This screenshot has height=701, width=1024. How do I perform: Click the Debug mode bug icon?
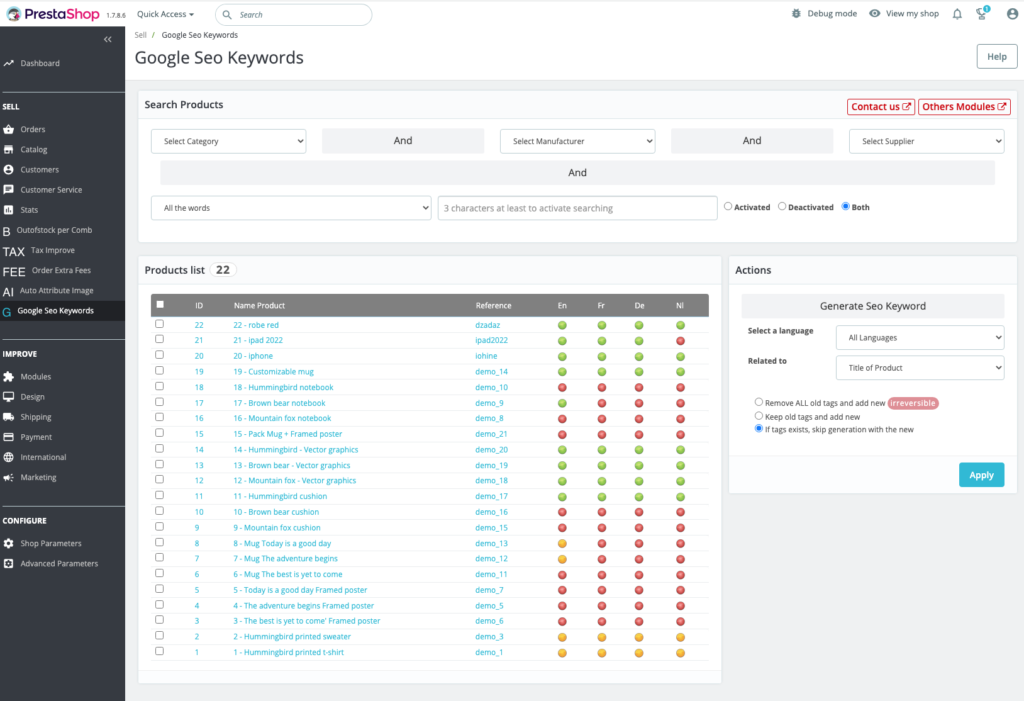pyautogui.click(x=796, y=14)
